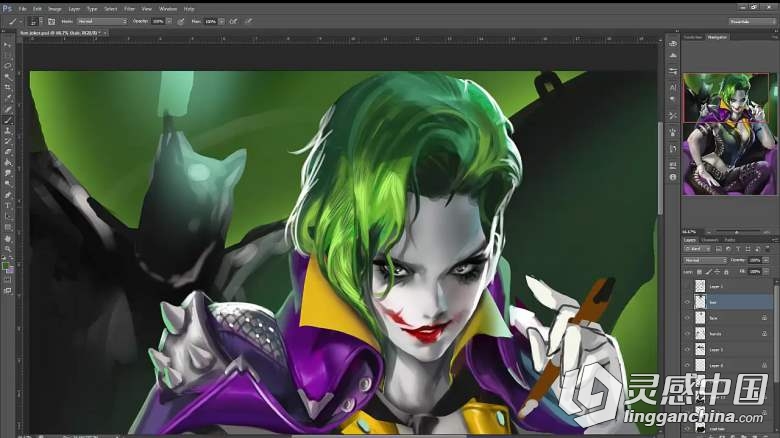The height and width of the screenshot is (438, 780).
Task: Toggle lock all button
Action: [726, 272]
